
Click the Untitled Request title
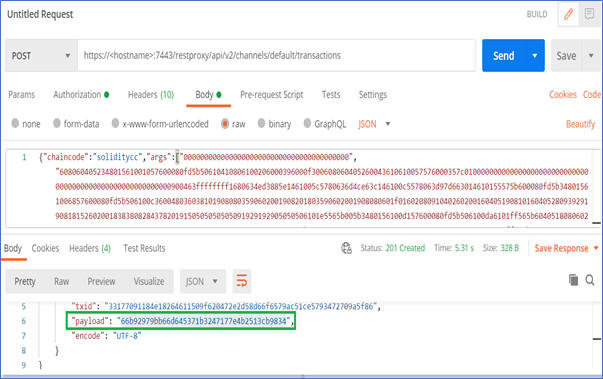coord(40,14)
